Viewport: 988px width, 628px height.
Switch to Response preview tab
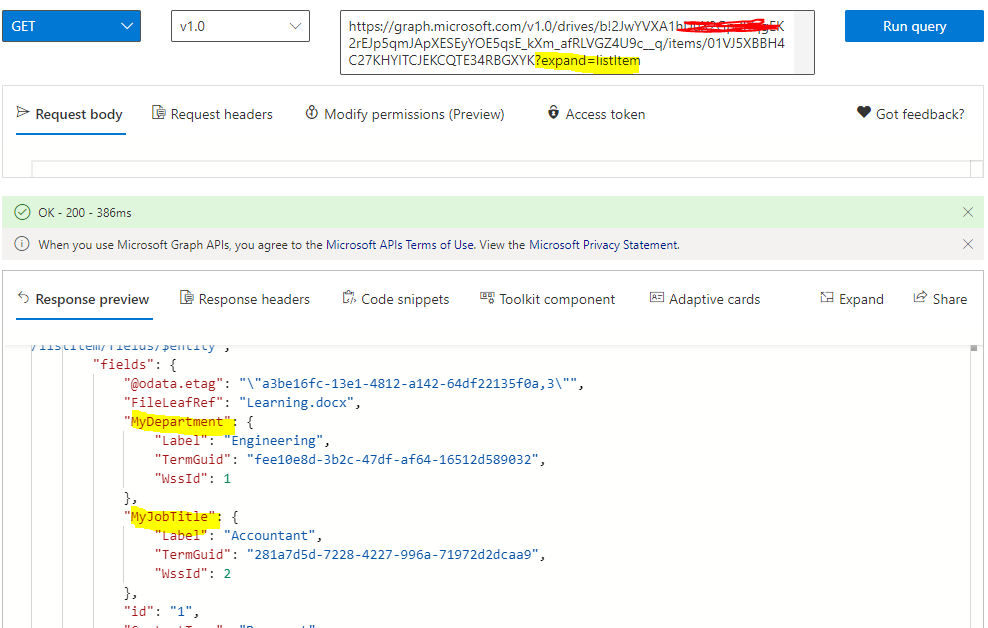(83, 299)
